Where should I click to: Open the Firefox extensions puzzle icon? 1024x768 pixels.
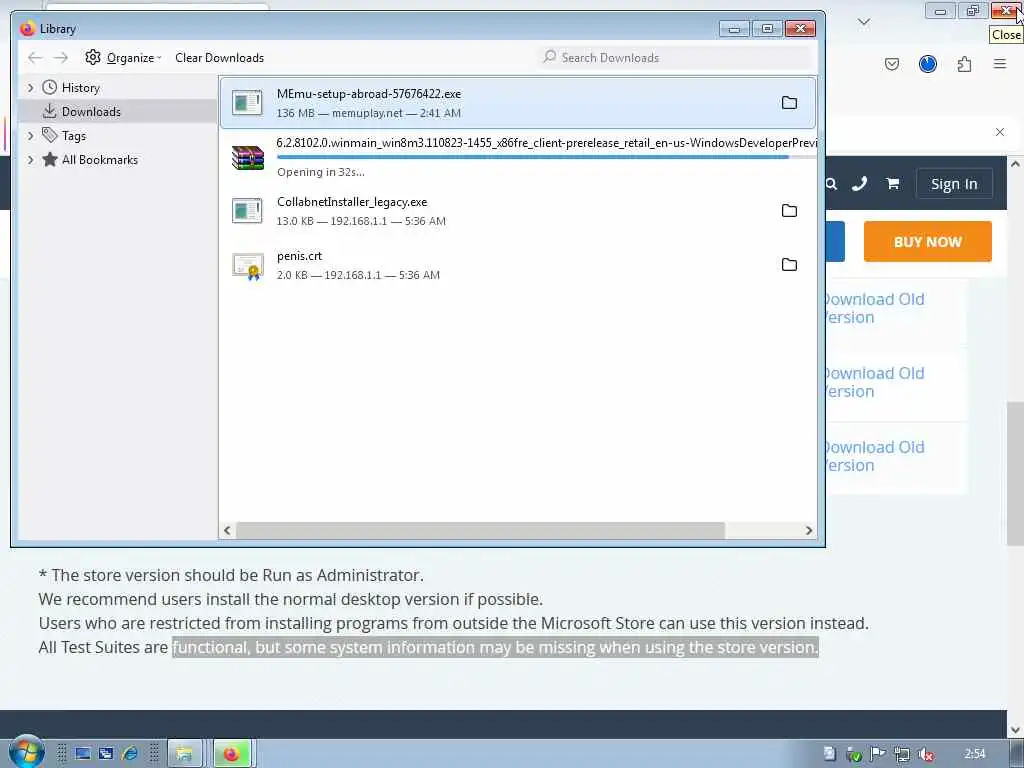pos(964,64)
